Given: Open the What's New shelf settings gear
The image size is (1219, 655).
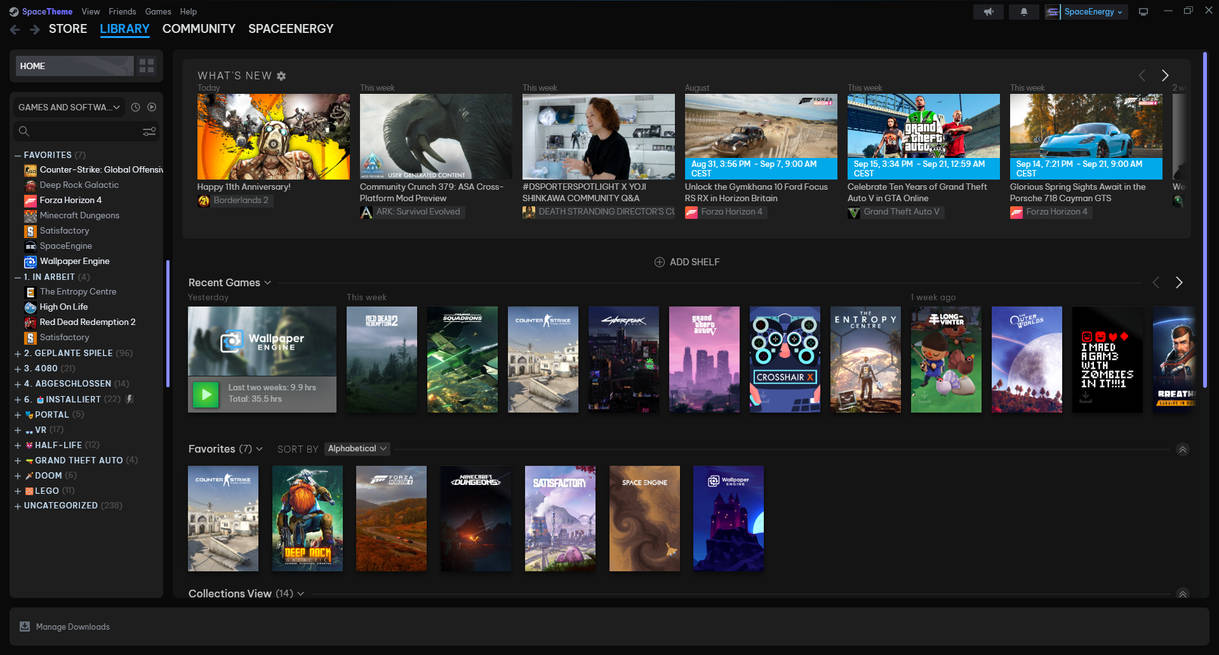Looking at the screenshot, I should coord(280,74).
